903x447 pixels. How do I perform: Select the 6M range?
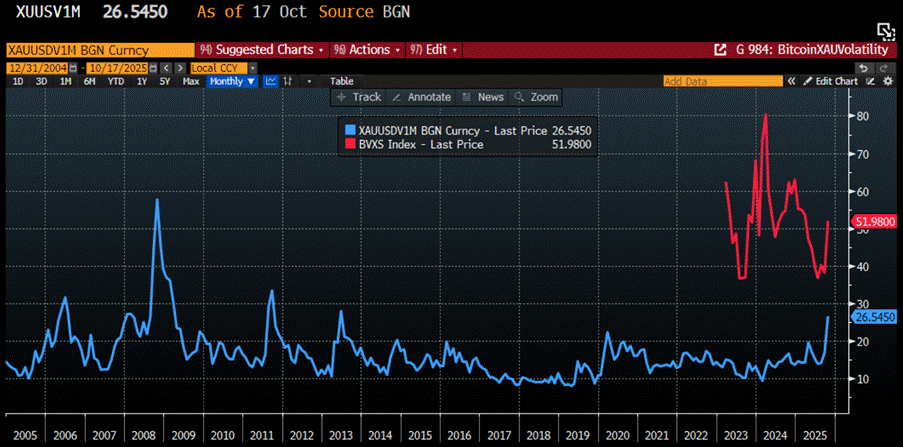pos(89,81)
